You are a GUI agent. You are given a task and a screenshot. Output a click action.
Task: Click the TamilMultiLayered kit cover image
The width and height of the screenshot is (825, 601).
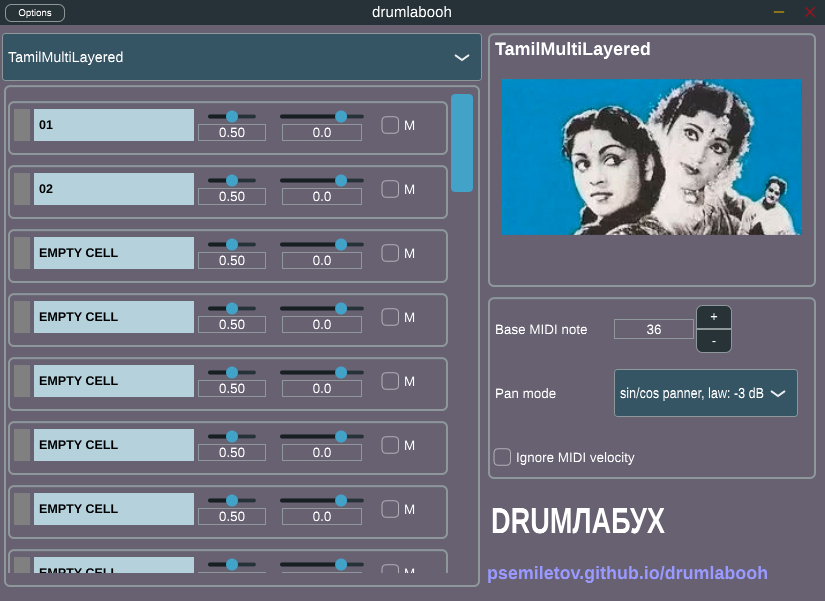coord(651,157)
